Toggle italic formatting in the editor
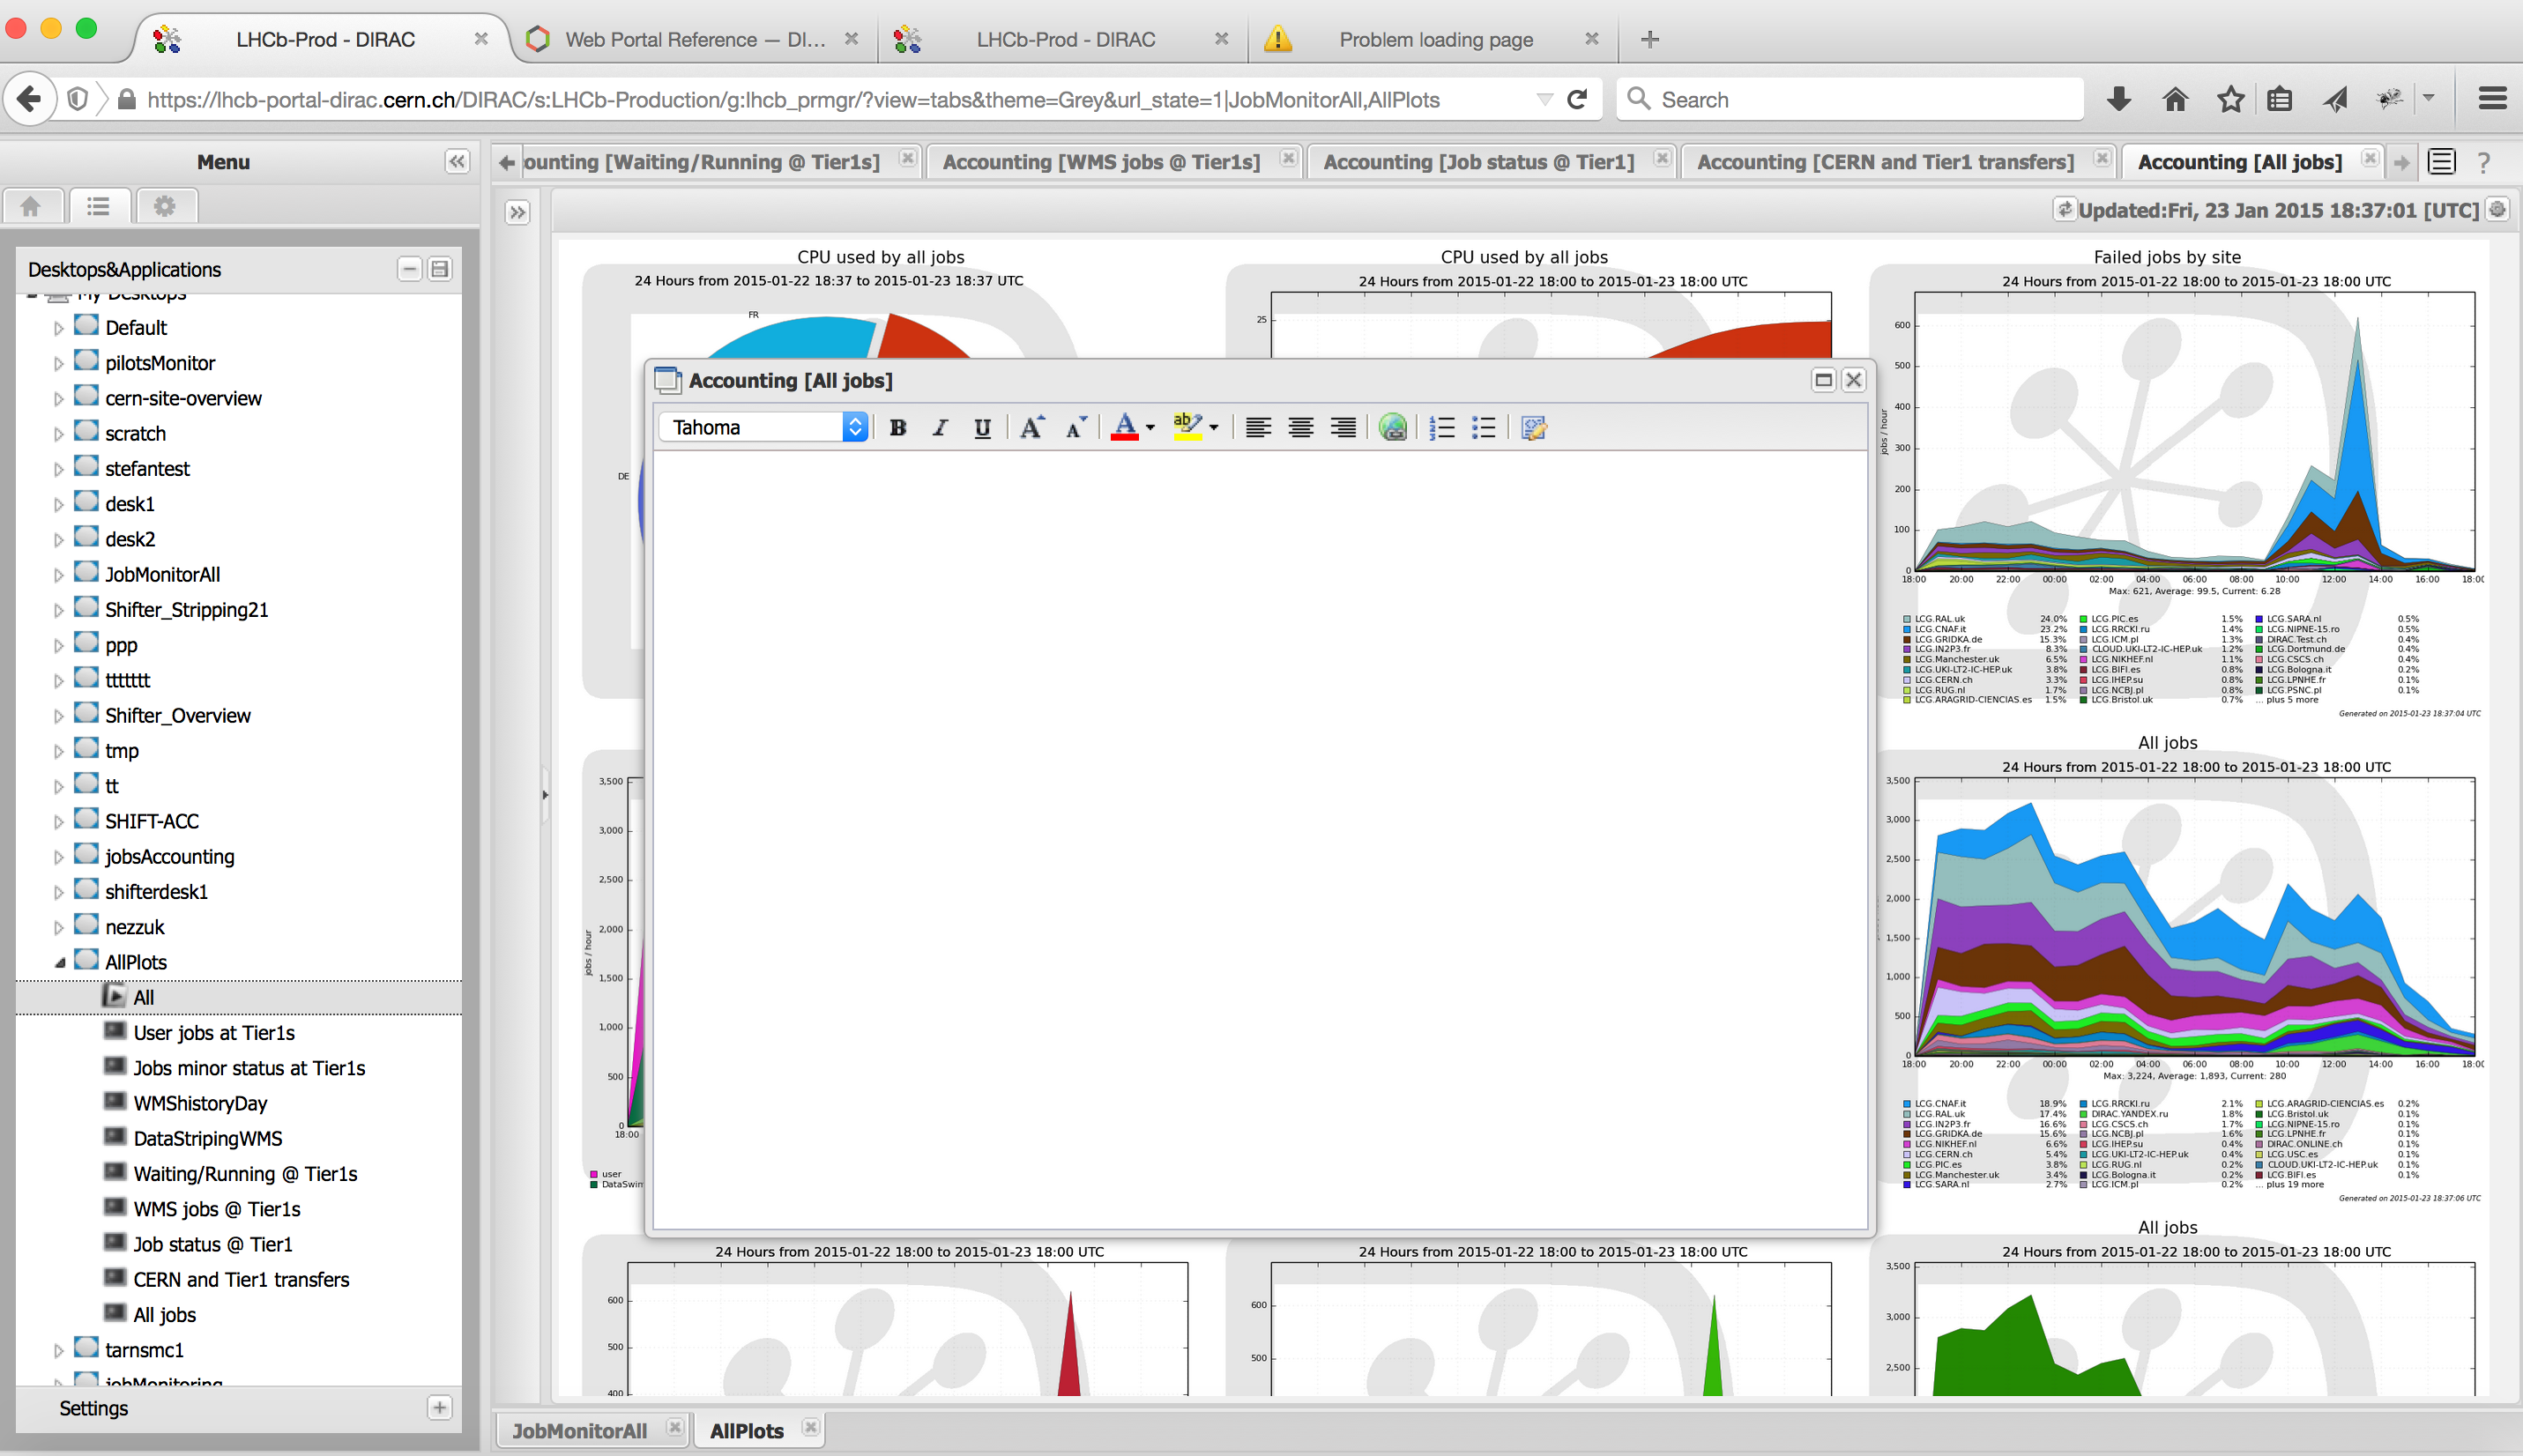The width and height of the screenshot is (2523, 1456). tap(940, 428)
